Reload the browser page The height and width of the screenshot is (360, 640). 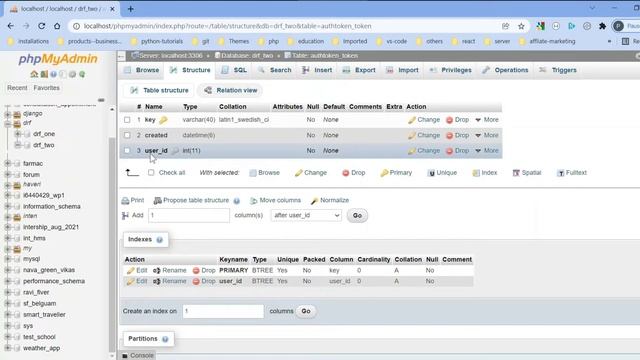pos(42,26)
